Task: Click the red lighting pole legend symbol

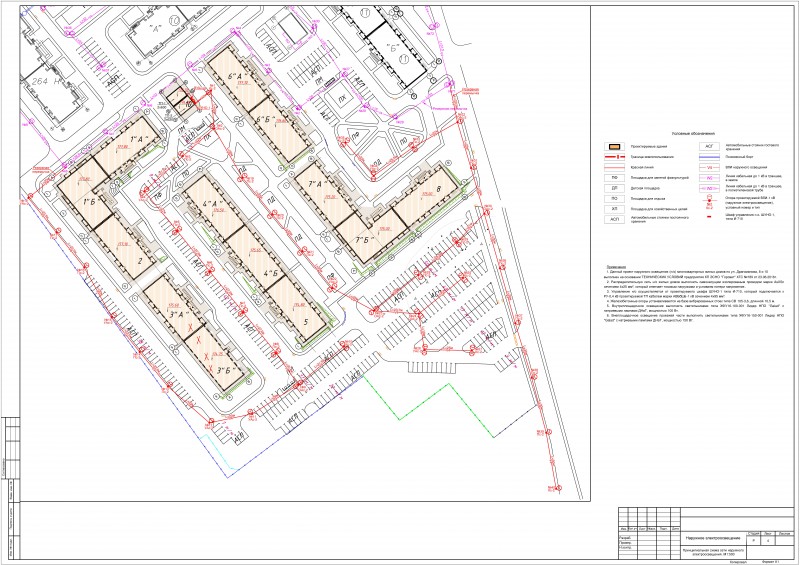Action: [x=709, y=201]
